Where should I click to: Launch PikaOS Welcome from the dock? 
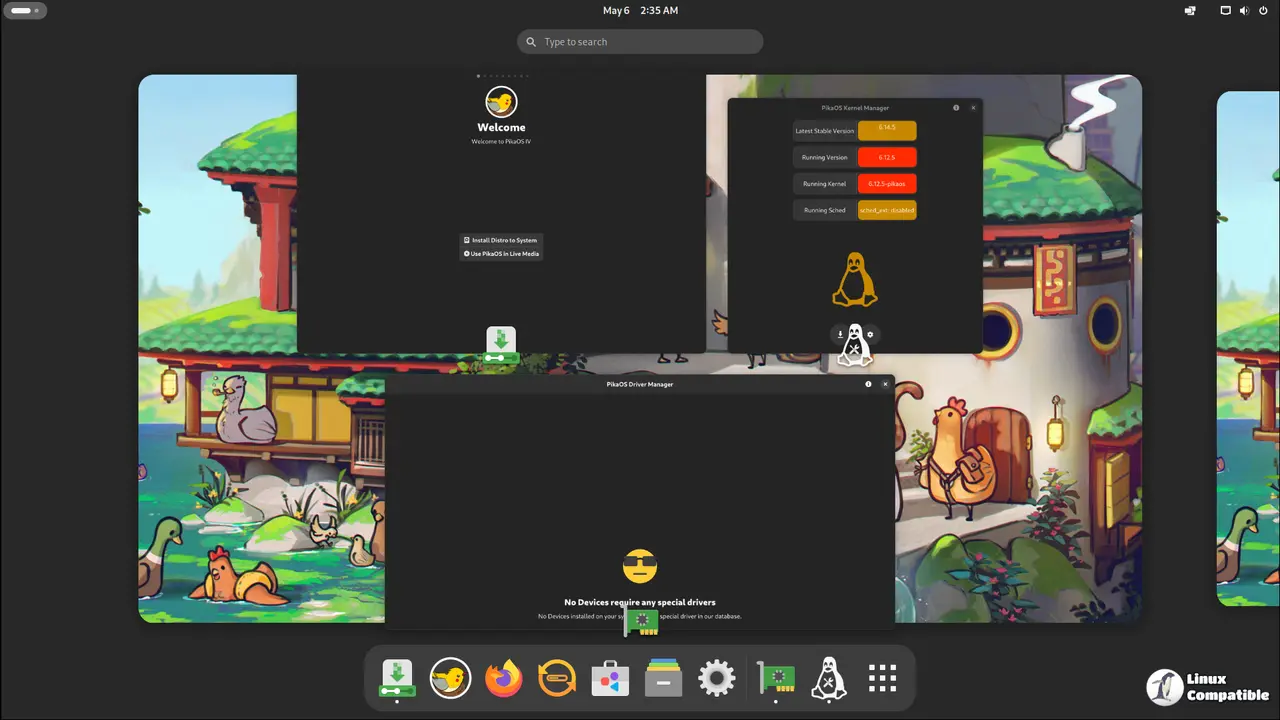tap(450, 679)
